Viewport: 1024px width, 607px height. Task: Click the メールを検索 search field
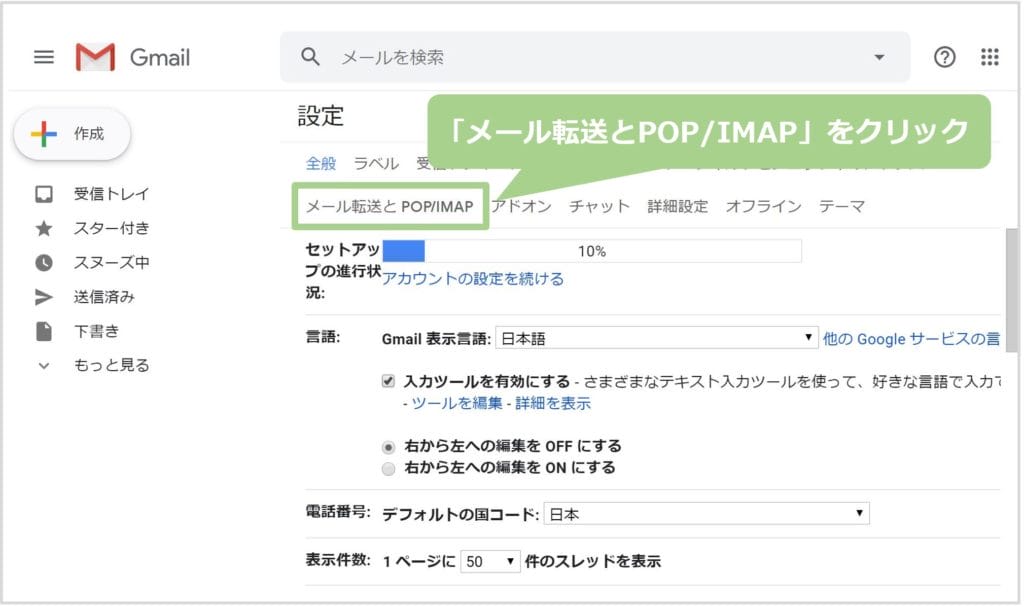click(x=595, y=57)
